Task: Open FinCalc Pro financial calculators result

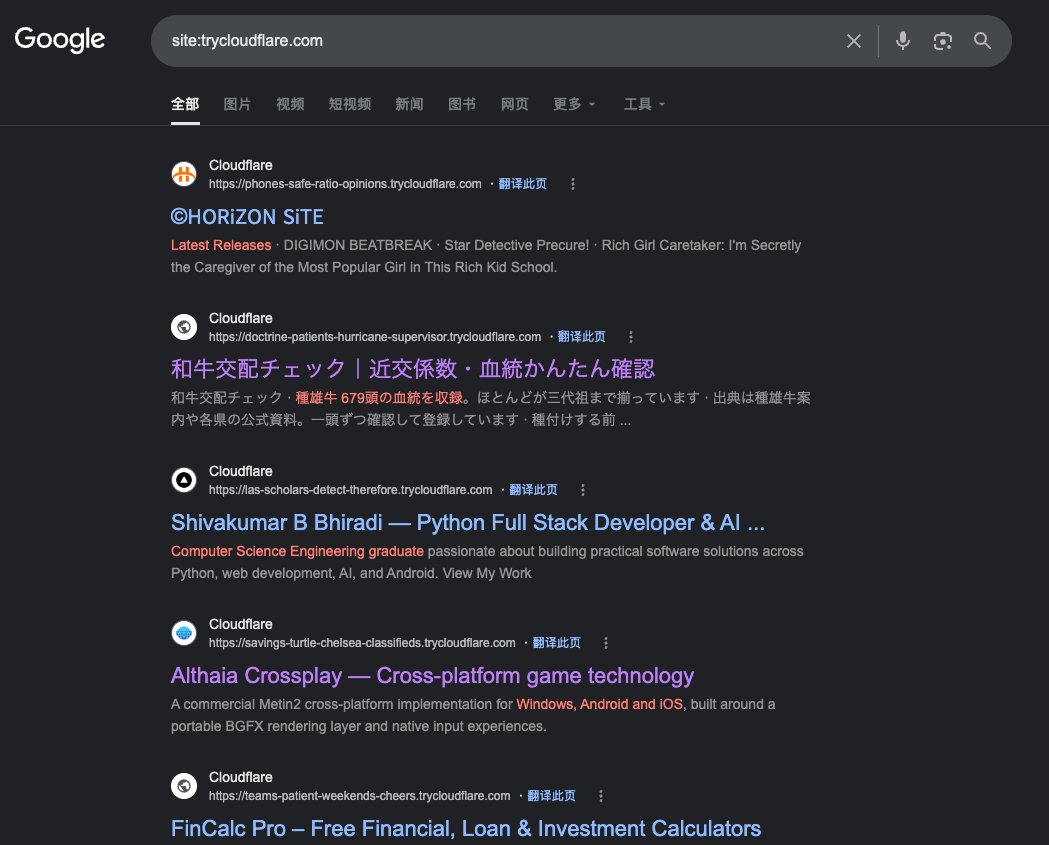Action: tap(466, 828)
